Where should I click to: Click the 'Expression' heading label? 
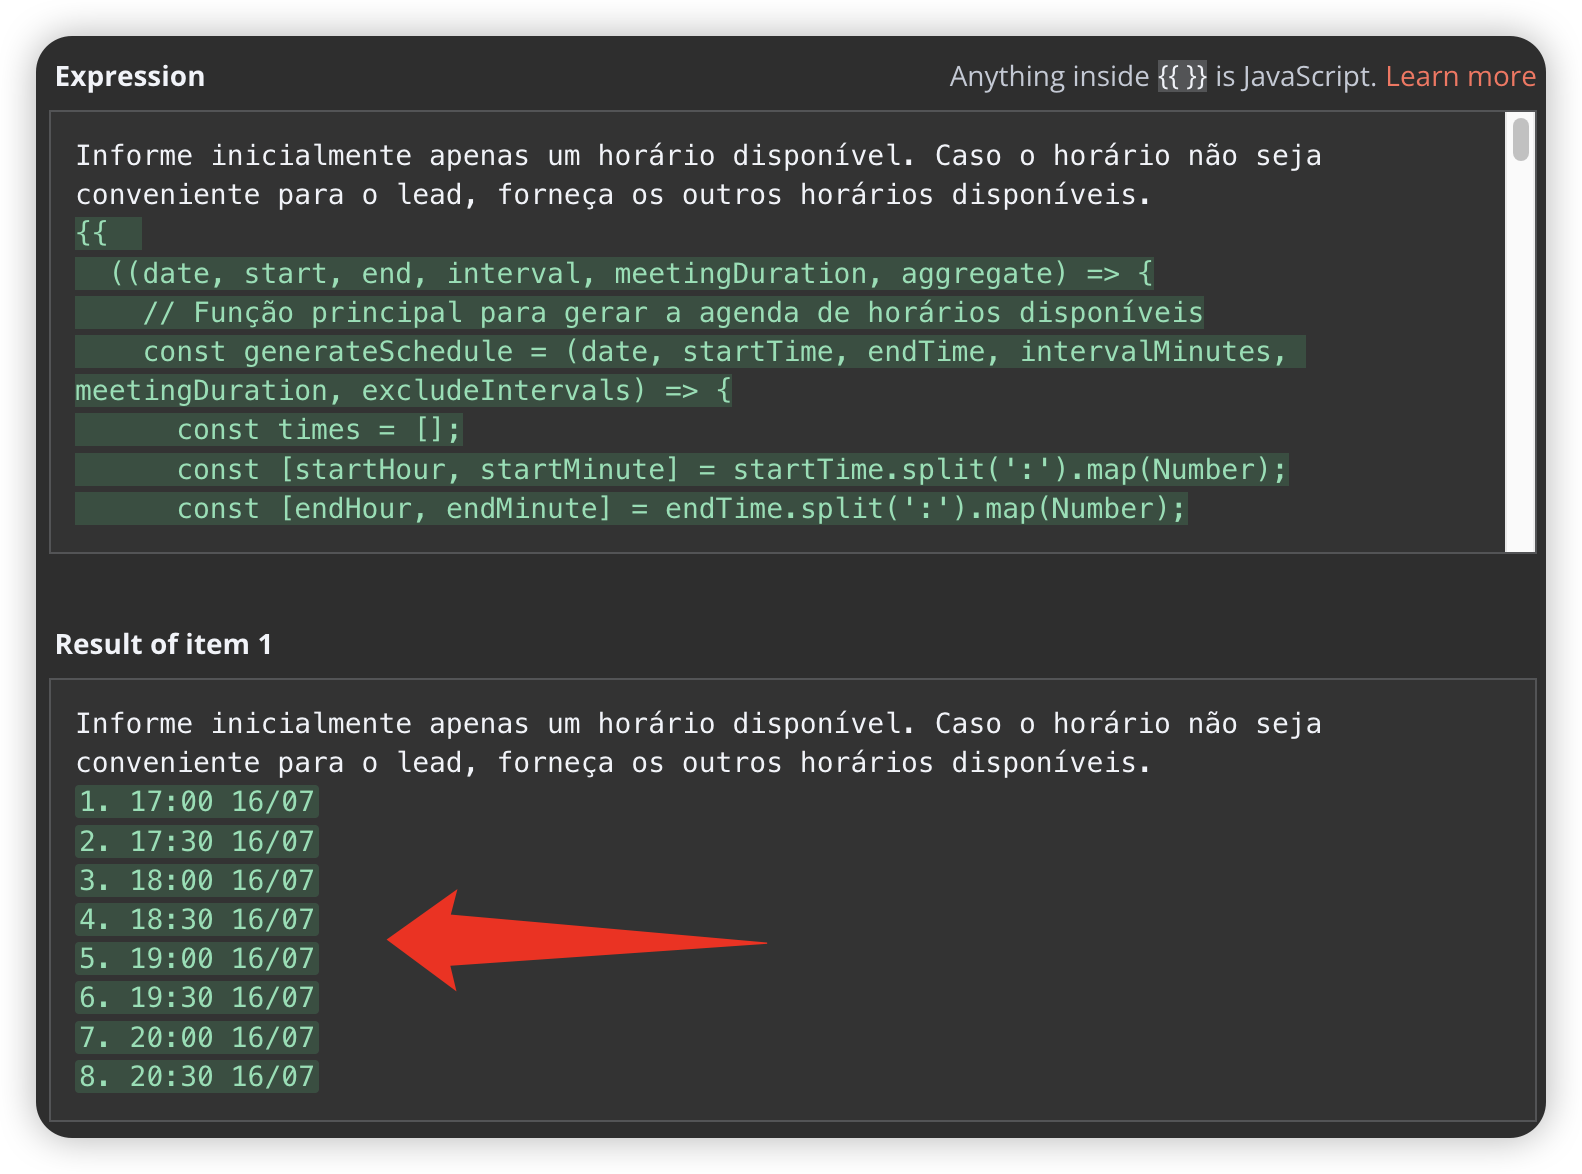point(130,76)
